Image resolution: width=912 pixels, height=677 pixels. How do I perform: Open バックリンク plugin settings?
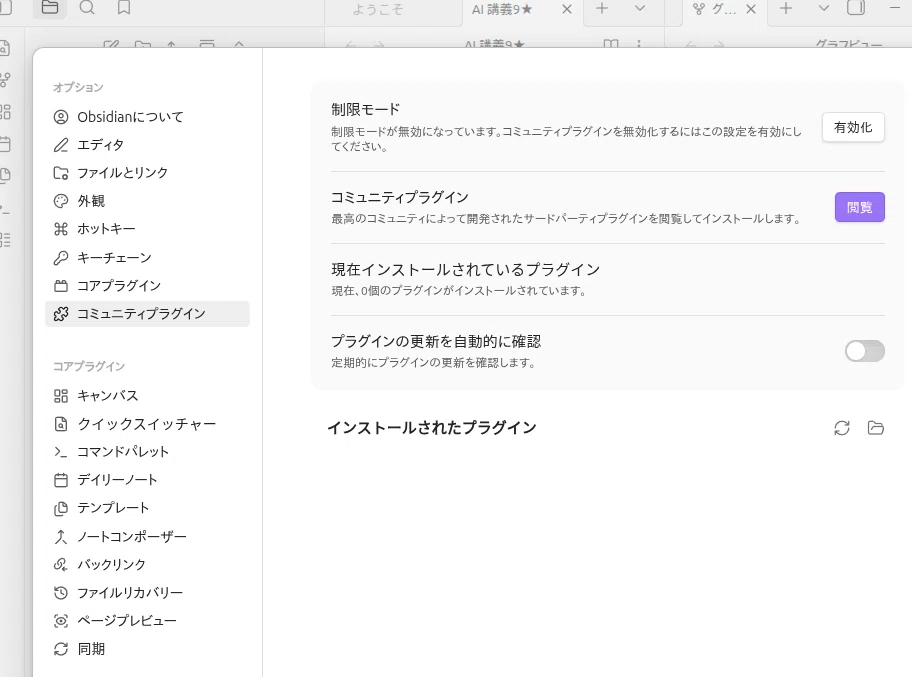(x=147, y=565)
